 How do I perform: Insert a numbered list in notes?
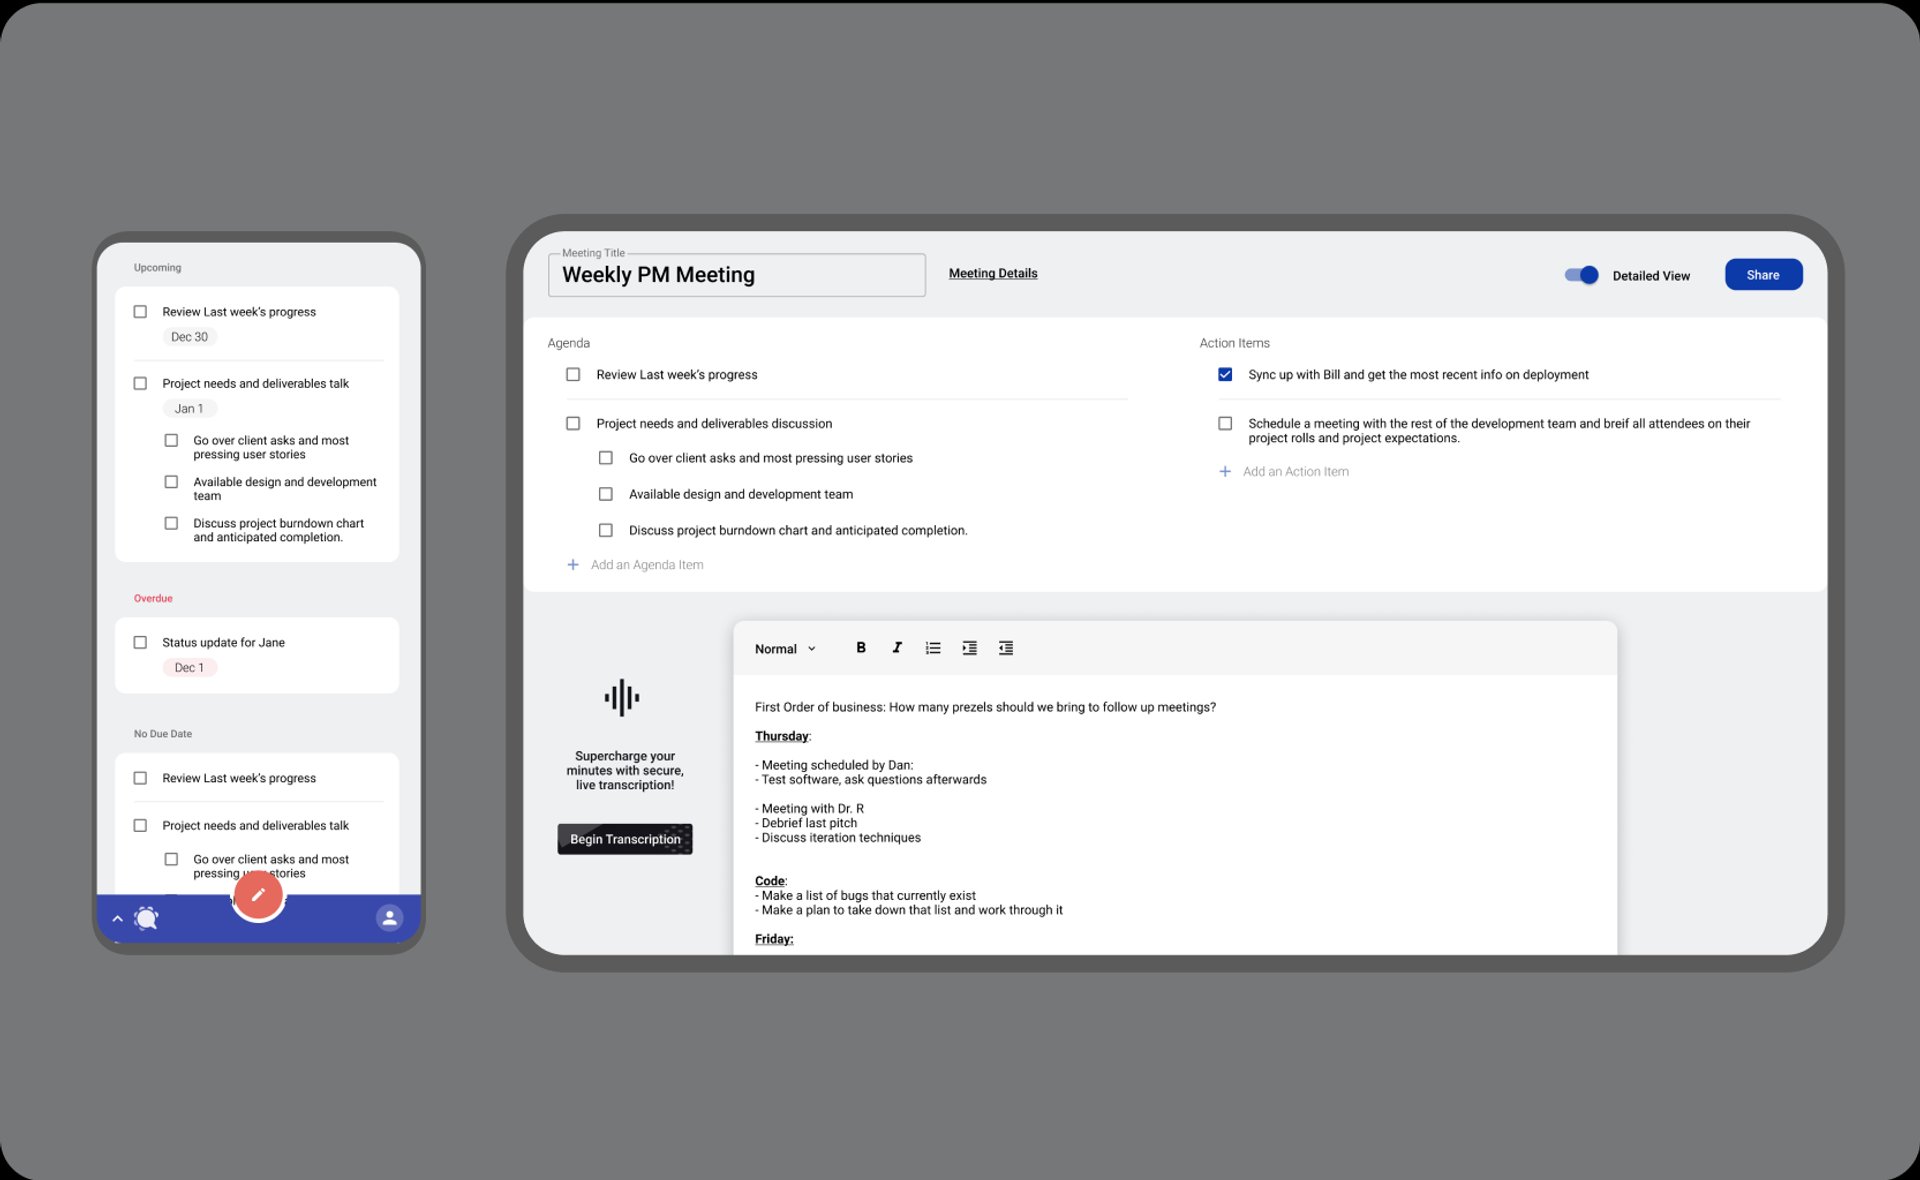pos(933,648)
